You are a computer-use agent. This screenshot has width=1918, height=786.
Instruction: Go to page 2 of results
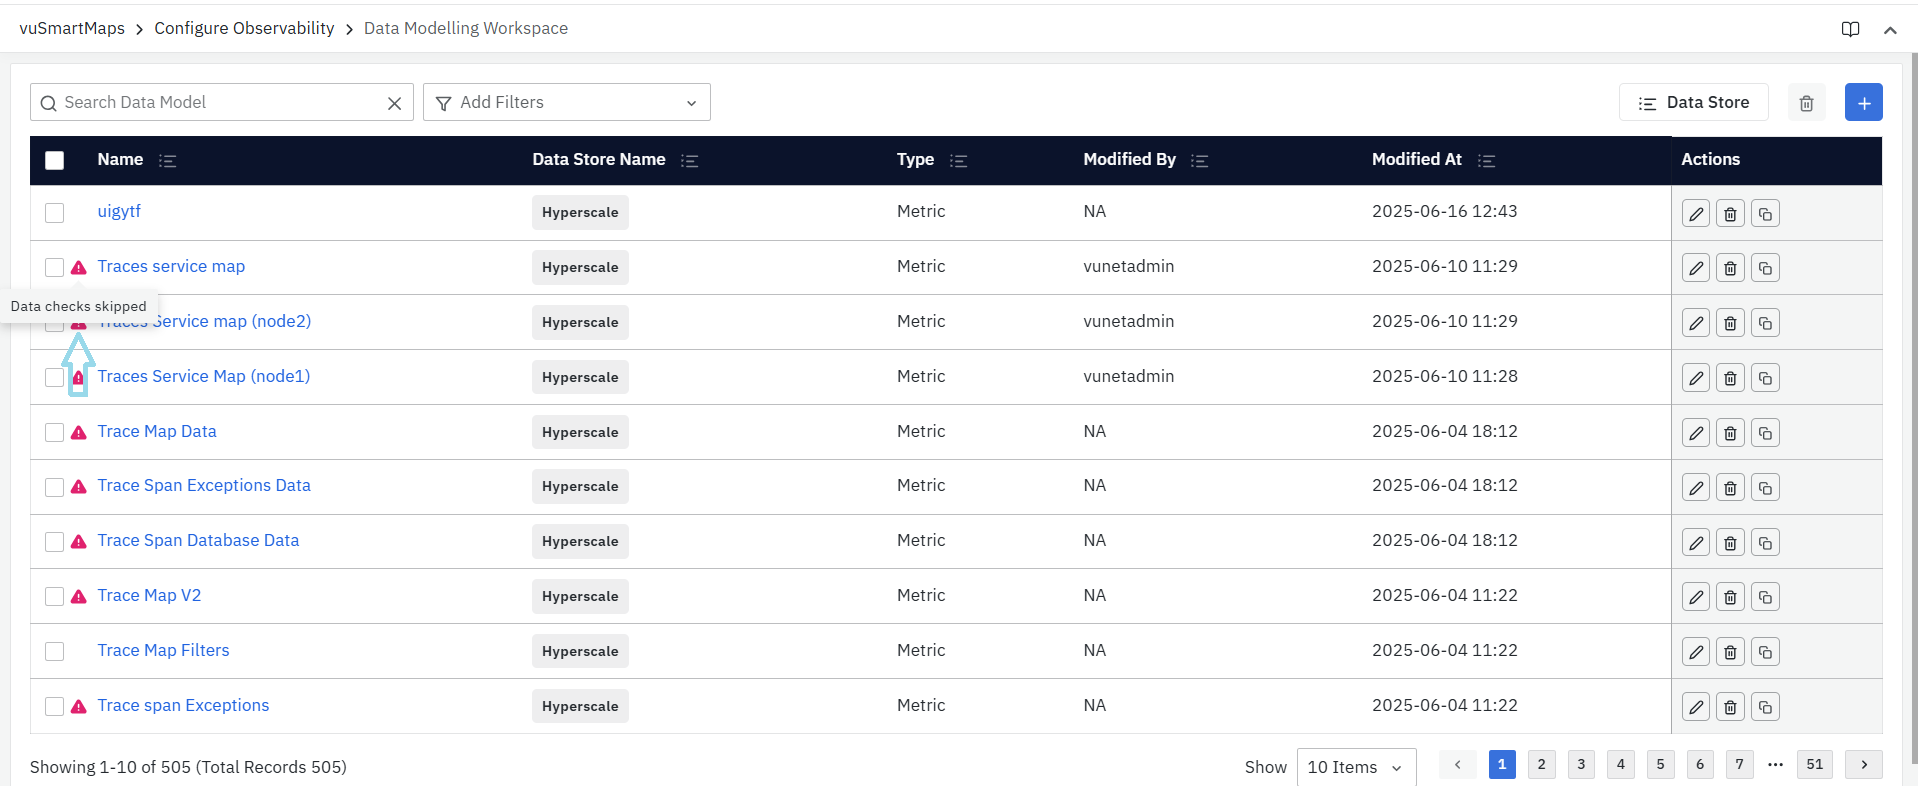click(1541, 765)
